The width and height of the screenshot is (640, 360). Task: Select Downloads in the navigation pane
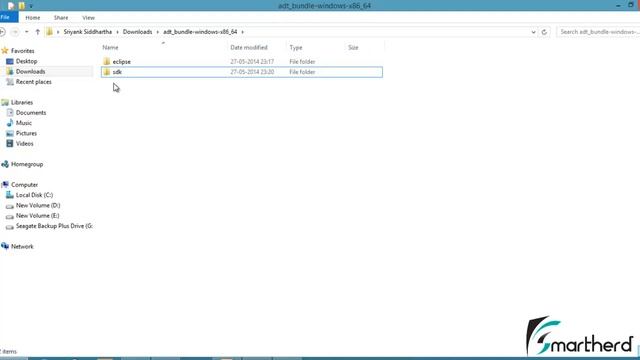coord(30,71)
